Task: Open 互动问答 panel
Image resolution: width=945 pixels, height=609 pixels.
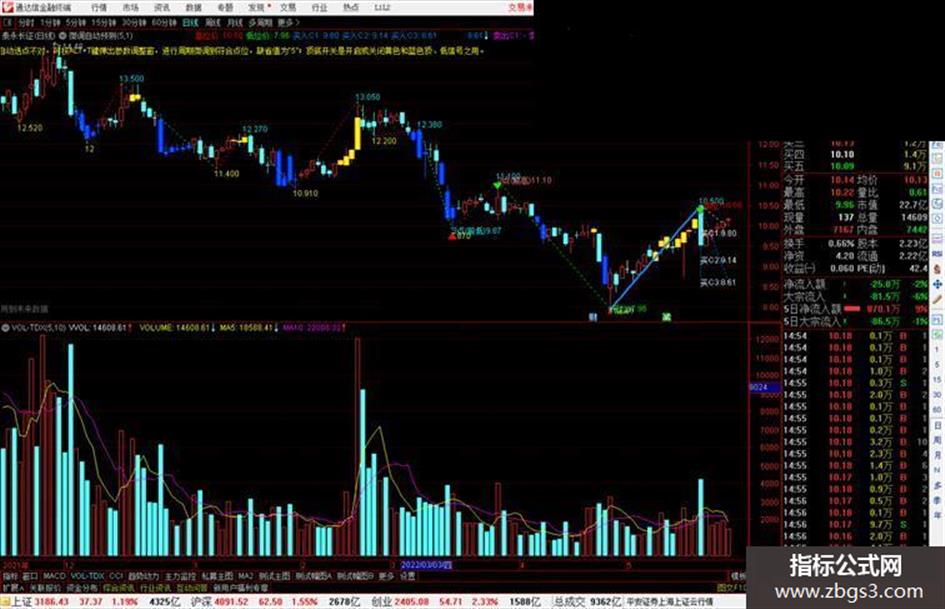Action: click(192, 587)
